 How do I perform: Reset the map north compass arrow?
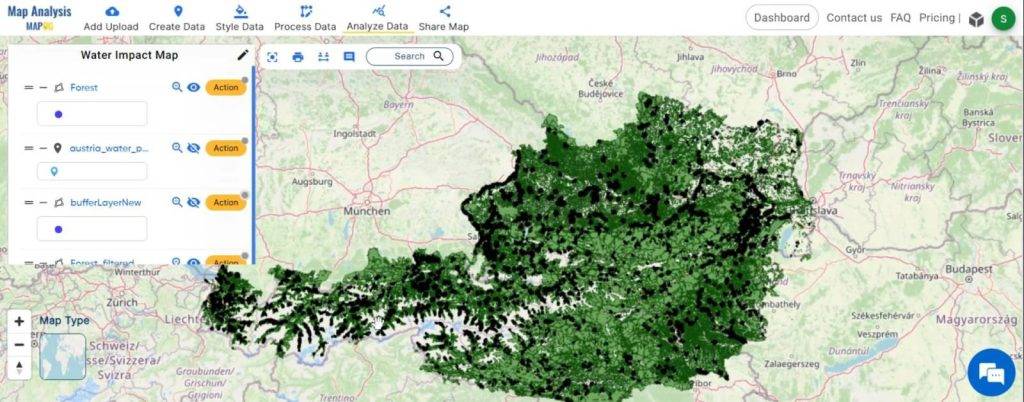[19, 367]
